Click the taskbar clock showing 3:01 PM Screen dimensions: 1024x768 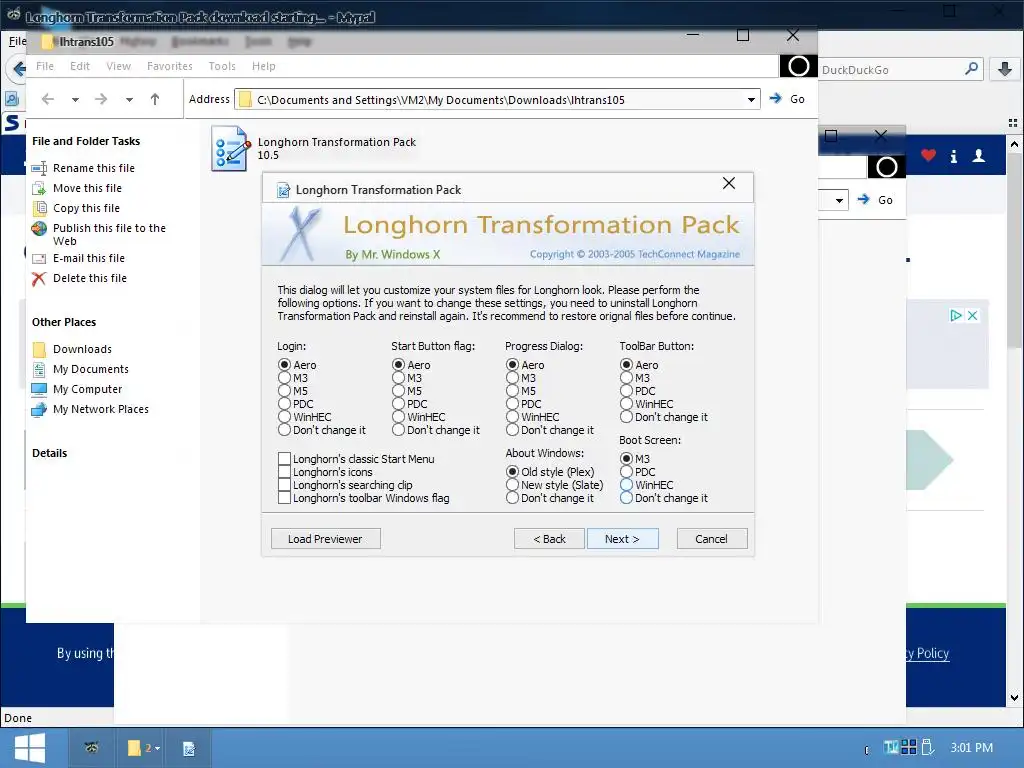(x=971, y=748)
